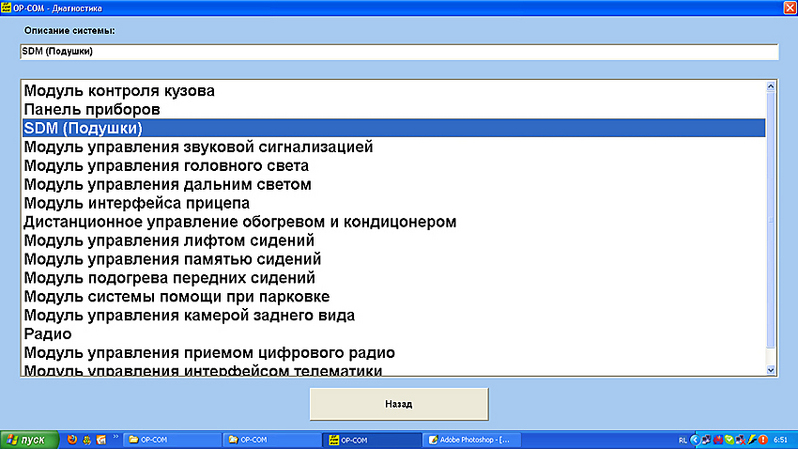Select 'Модуль интерфейса прицепа' entry
798x449 pixels.
click(394, 203)
